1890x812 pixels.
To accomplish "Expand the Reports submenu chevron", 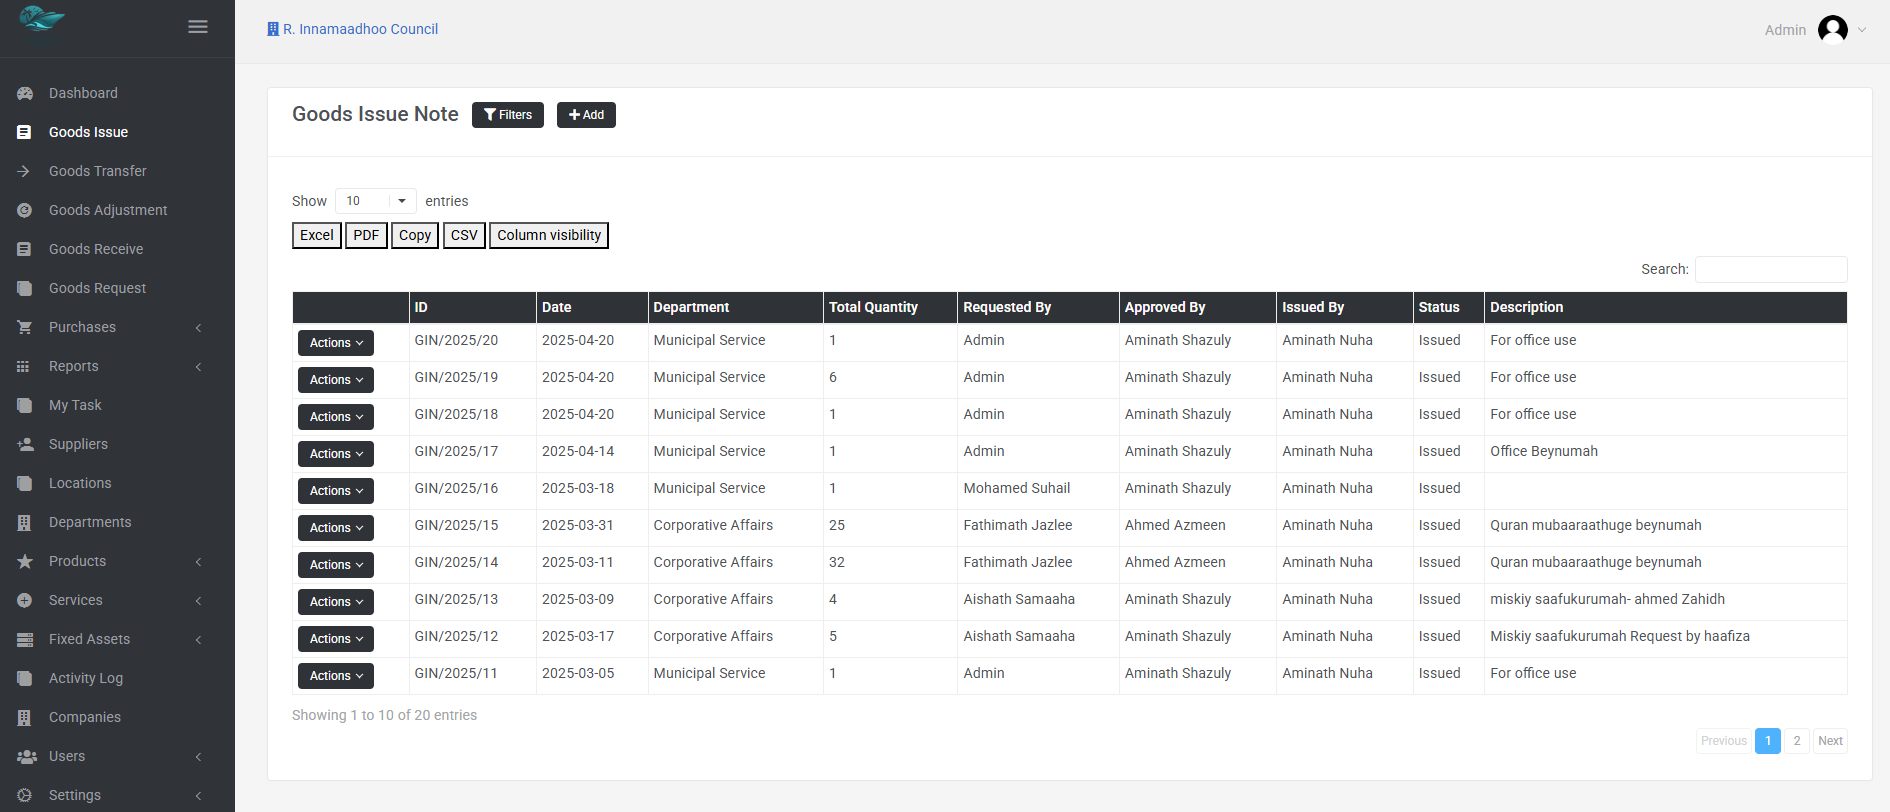I will pyautogui.click(x=198, y=367).
